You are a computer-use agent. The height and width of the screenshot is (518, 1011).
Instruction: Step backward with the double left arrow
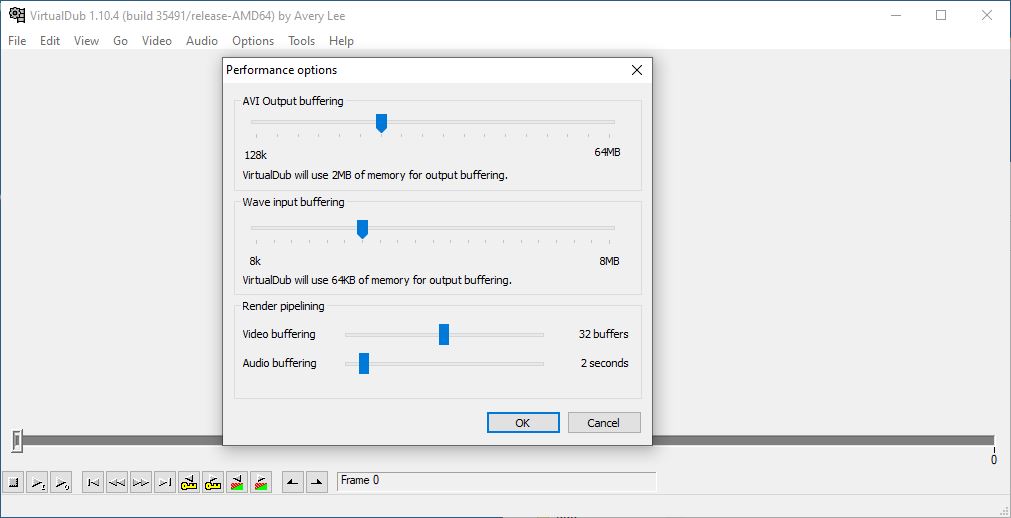(117, 482)
